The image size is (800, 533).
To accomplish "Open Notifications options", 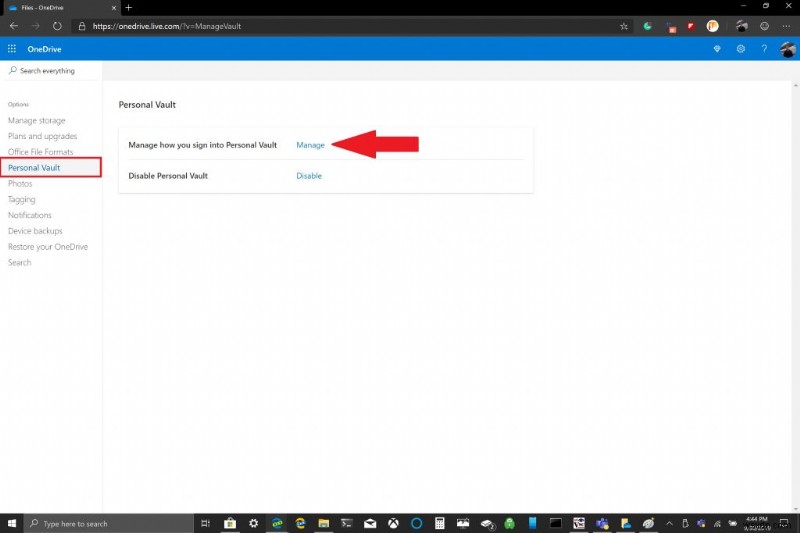I will (30, 215).
